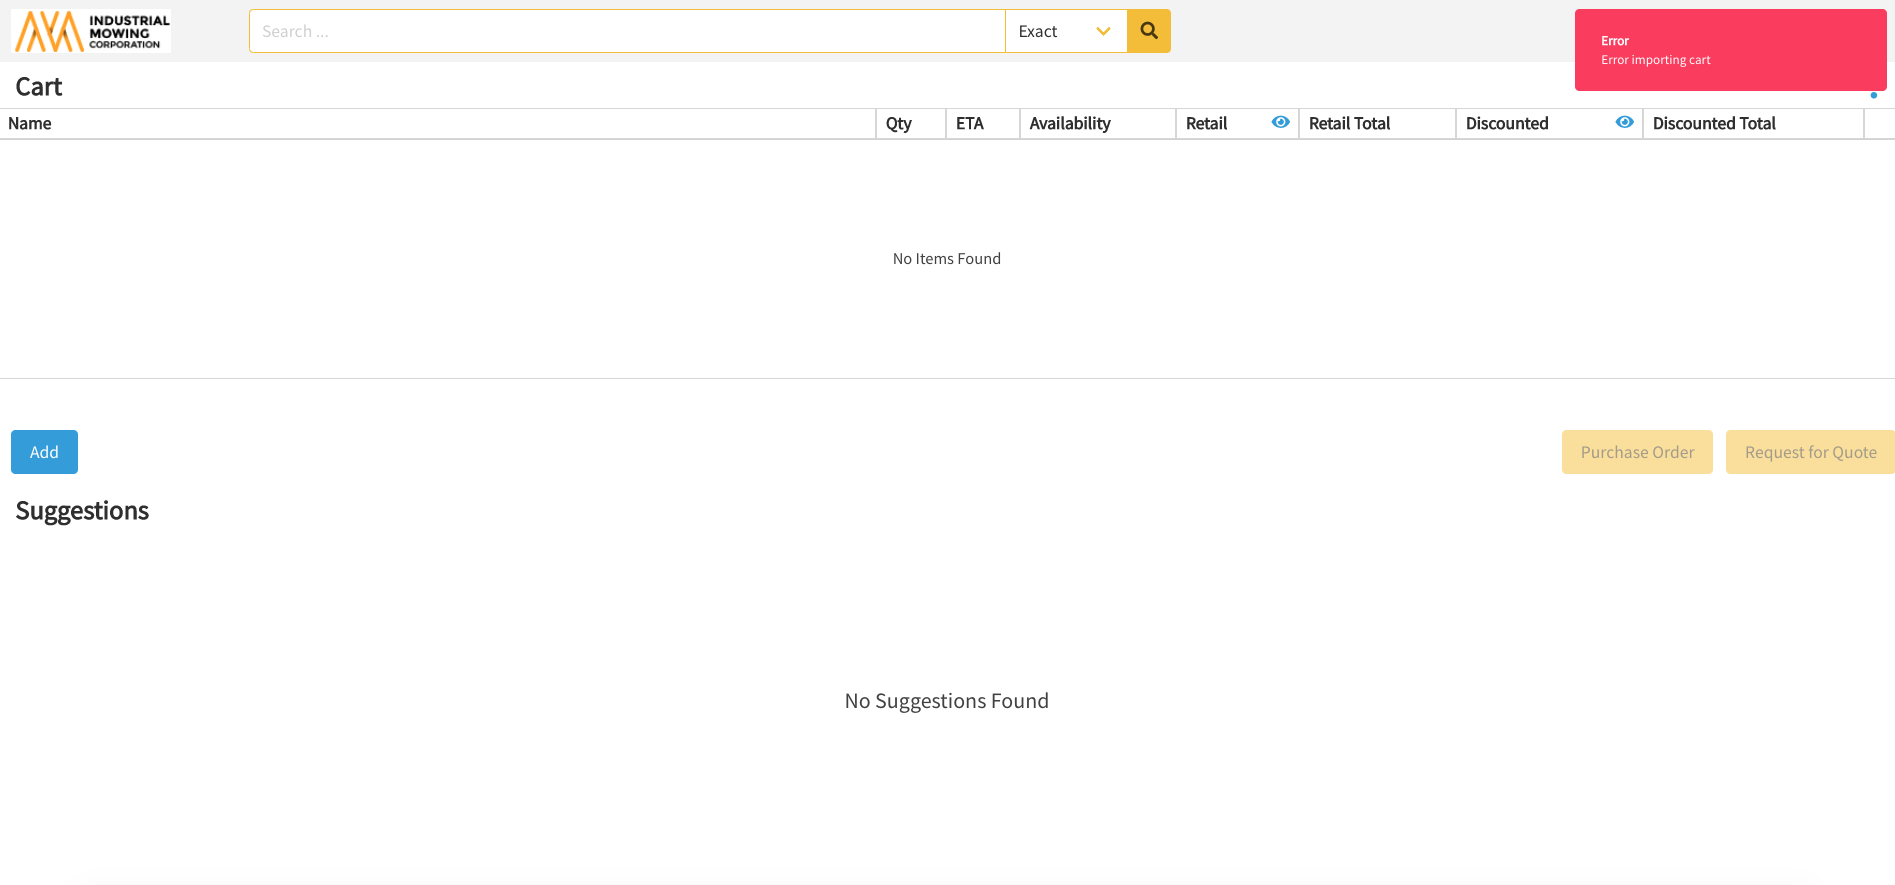Viewport: 1895px width, 885px height.
Task: Toggle the Discounted column eye icon
Action: [x=1624, y=122]
